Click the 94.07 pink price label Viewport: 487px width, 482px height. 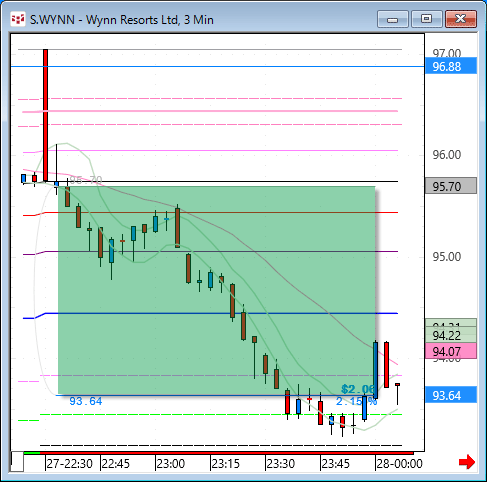pos(451,351)
